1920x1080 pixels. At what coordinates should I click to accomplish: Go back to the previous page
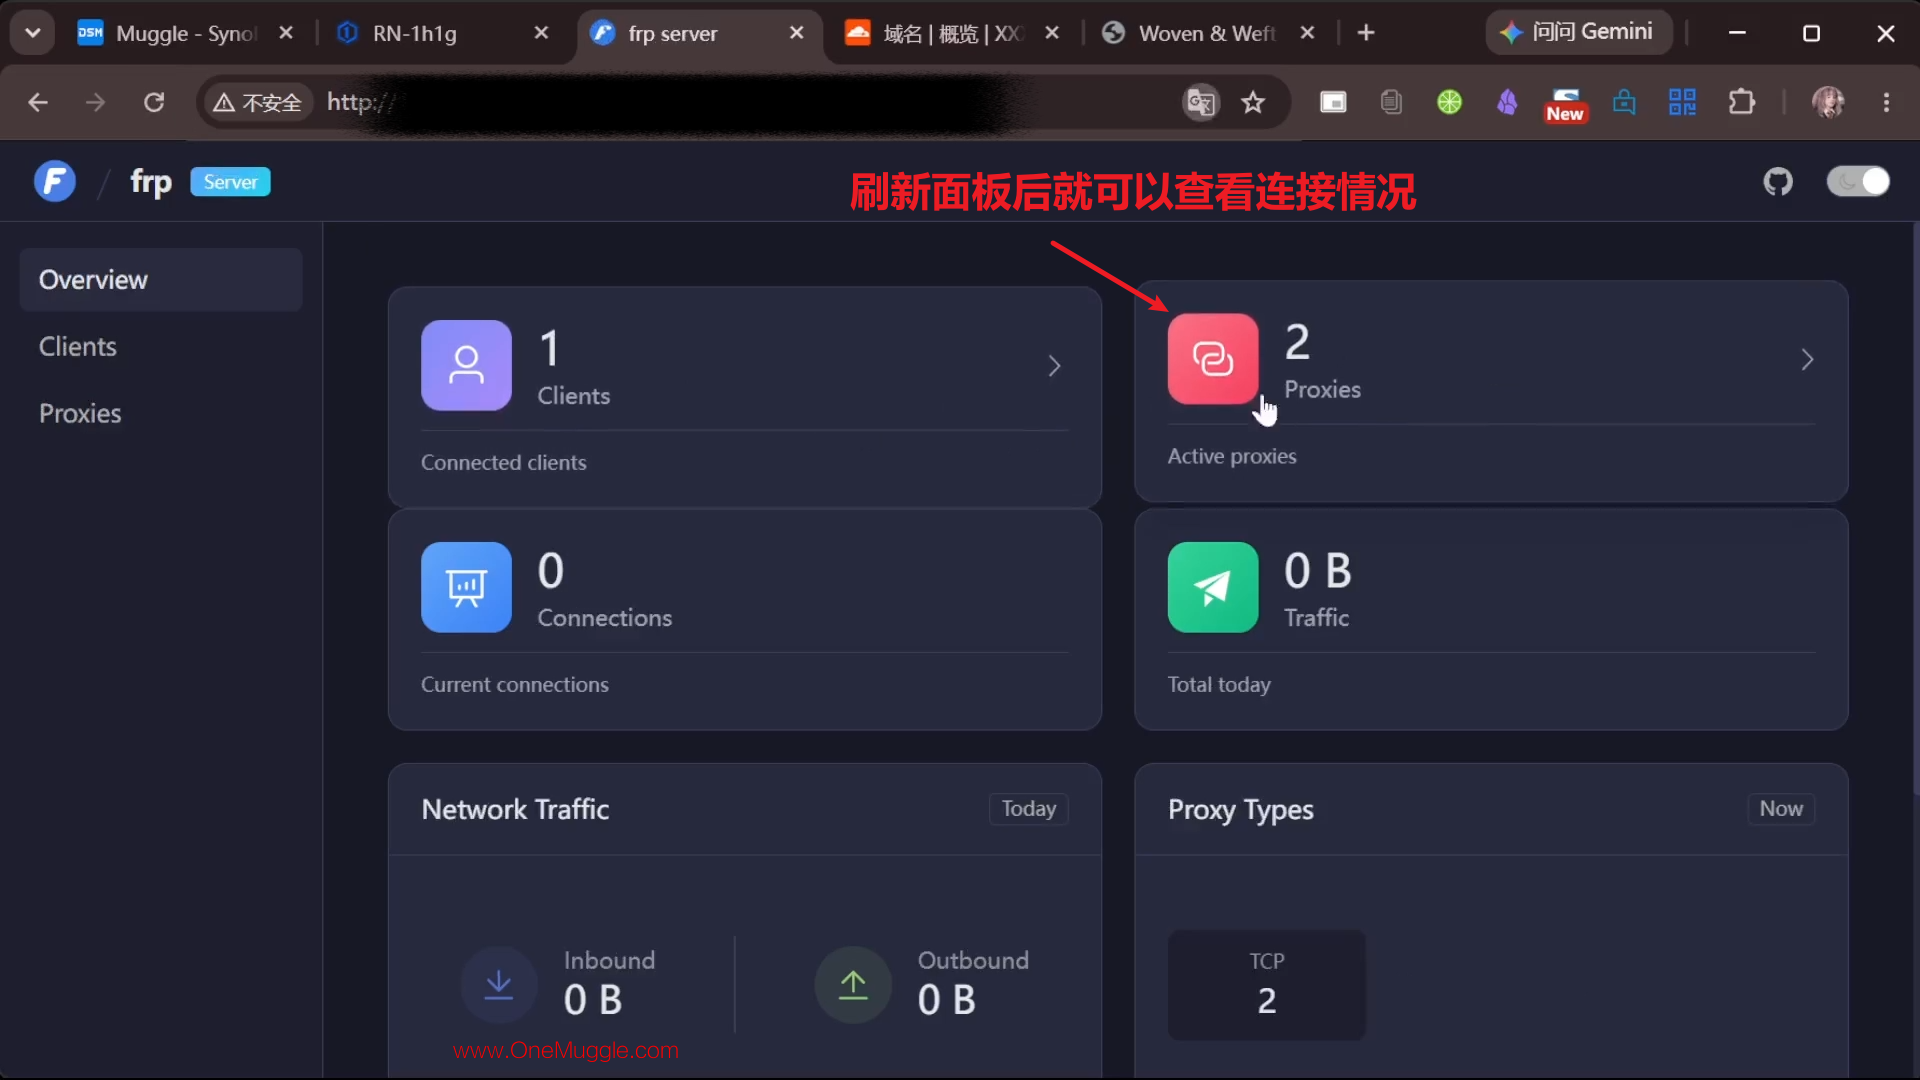tap(38, 102)
